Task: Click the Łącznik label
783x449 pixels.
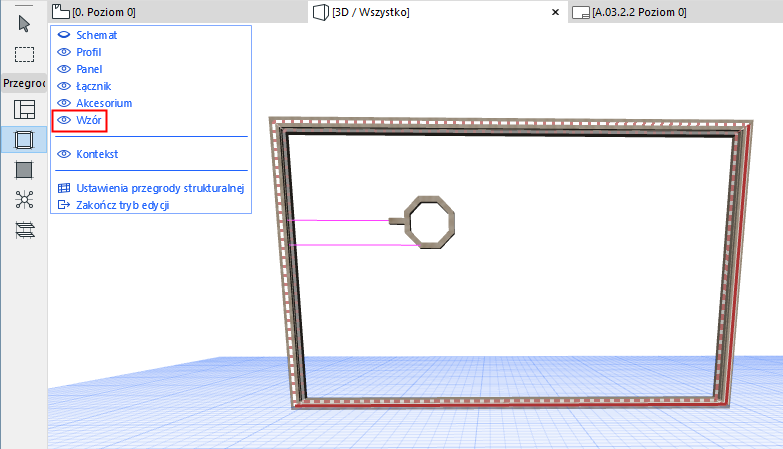Action: click(x=93, y=86)
